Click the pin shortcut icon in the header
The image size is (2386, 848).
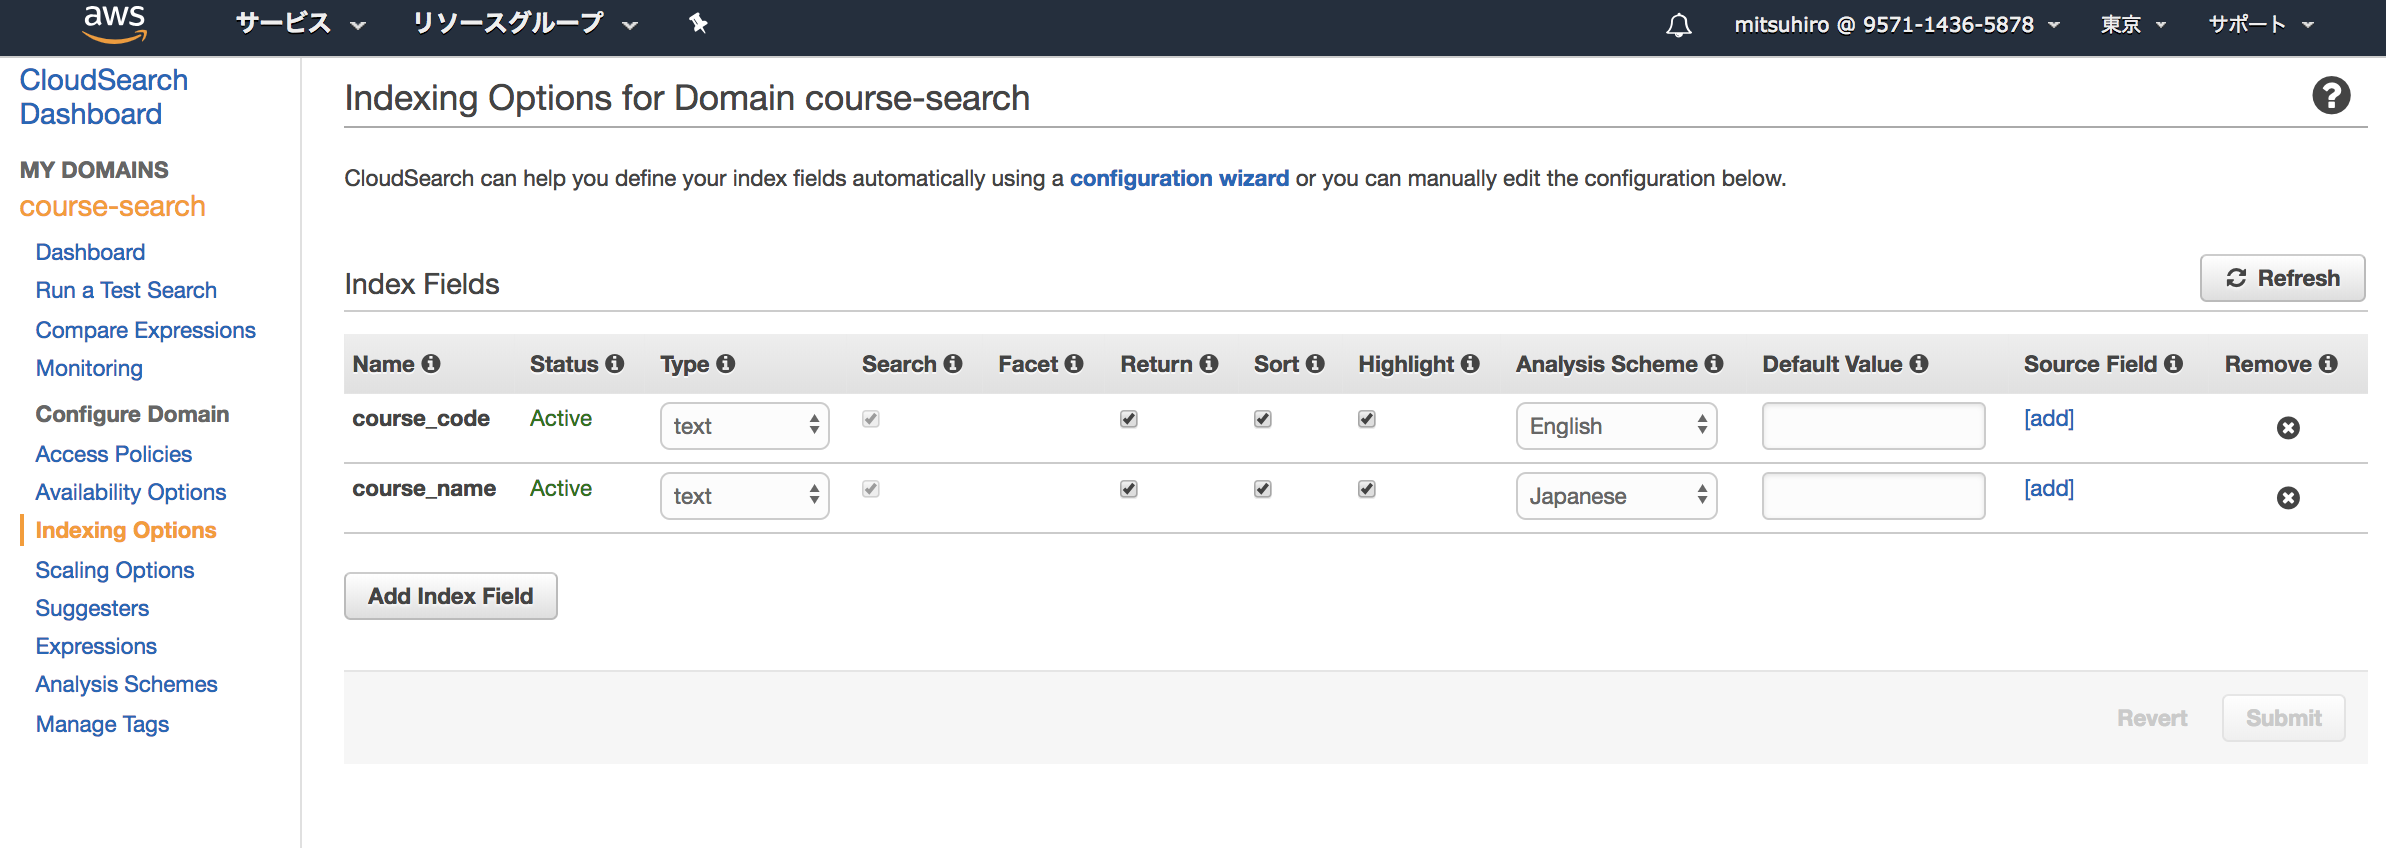coord(698,23)
